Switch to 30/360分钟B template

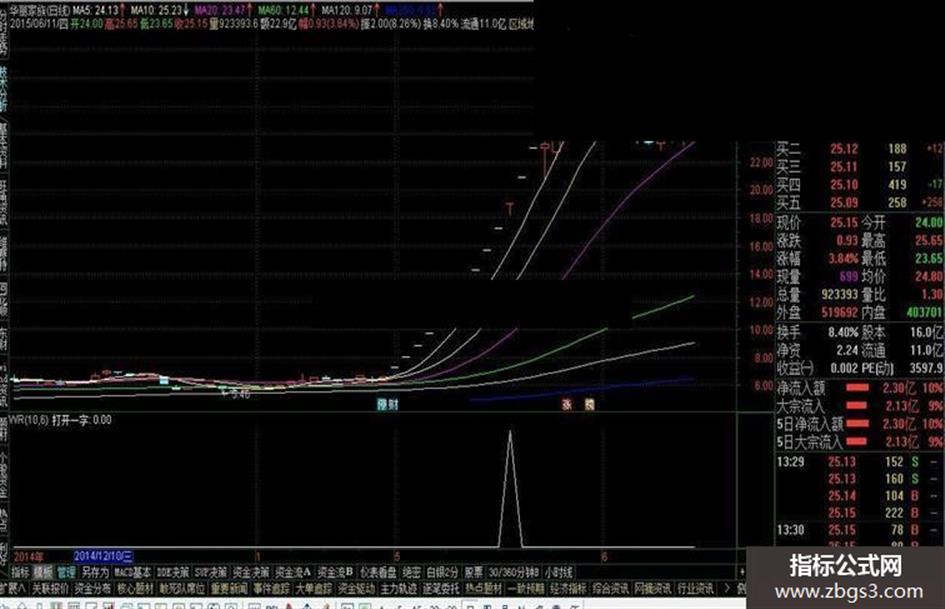(x=513, y=572)
